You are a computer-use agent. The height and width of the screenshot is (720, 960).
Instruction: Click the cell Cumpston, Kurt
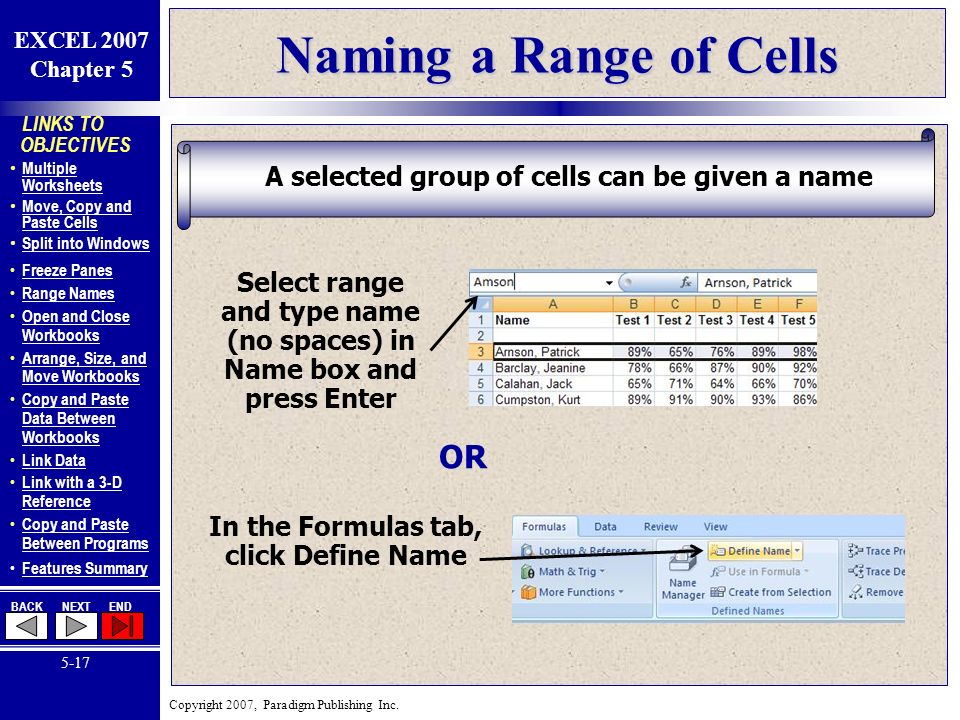click(x=553, y=400)
